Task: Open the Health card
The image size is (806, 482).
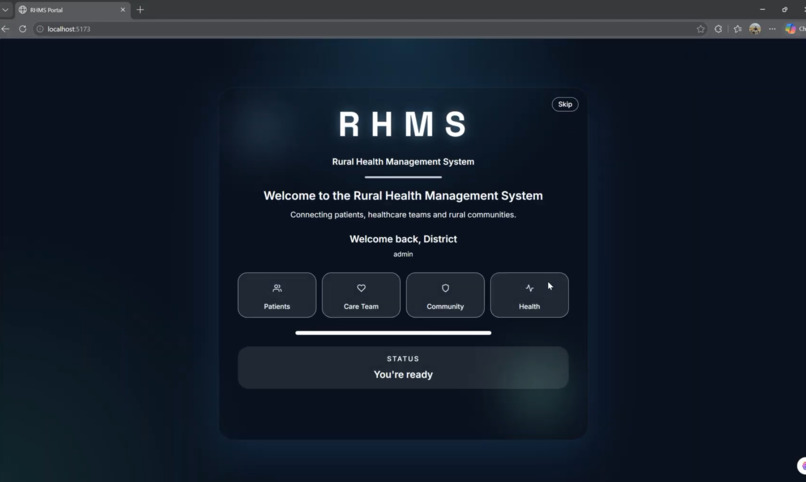Action: [529, 295]
